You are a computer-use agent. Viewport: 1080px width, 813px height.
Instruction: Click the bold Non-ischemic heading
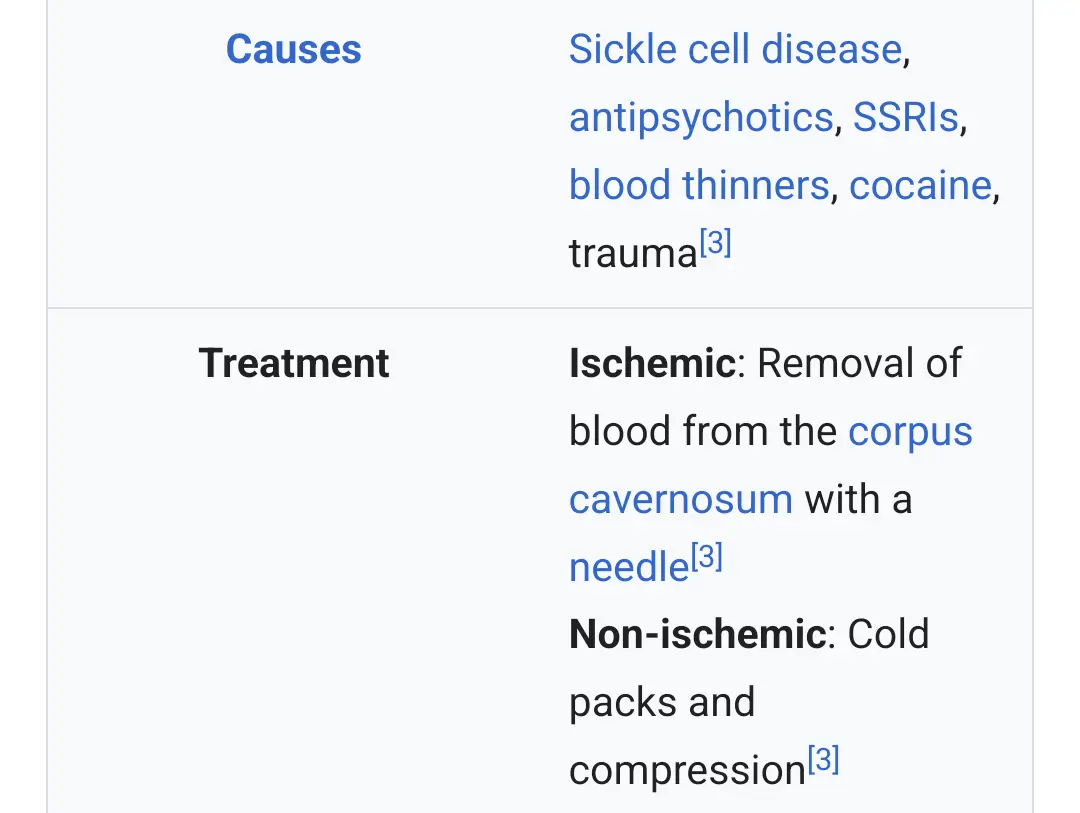697,634
